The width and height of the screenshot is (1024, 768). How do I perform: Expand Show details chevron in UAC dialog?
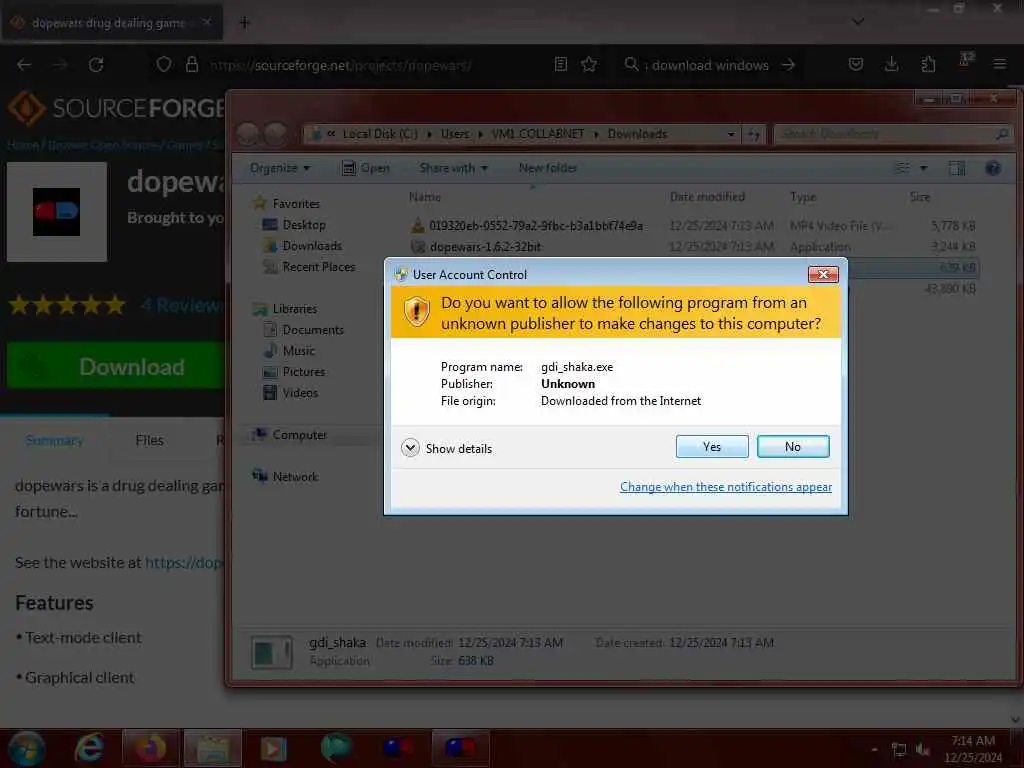click(x=410, y=448)
